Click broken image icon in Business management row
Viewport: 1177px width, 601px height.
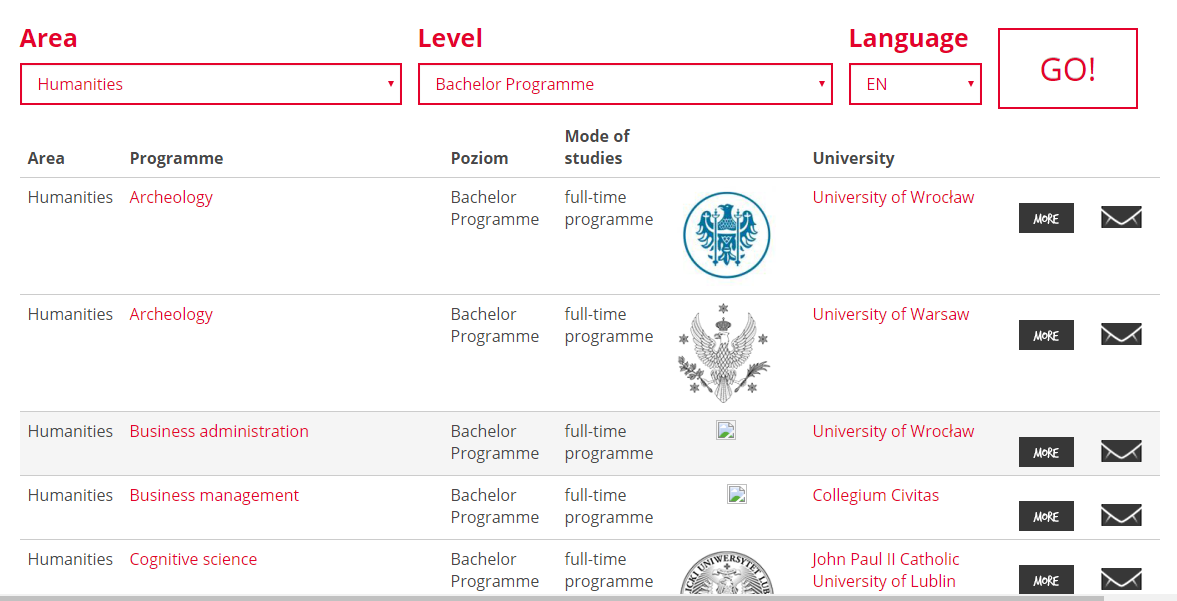coord(737,494)
